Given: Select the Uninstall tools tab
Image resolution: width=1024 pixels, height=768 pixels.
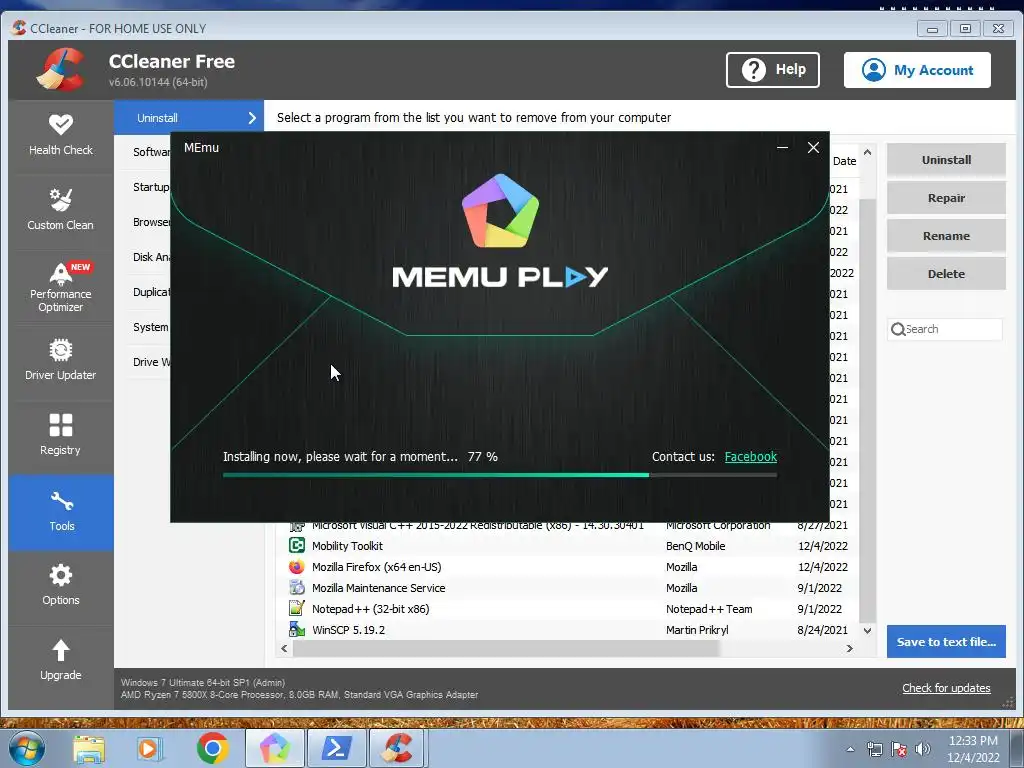Looking at the screenshot, I should coord(189,118).
